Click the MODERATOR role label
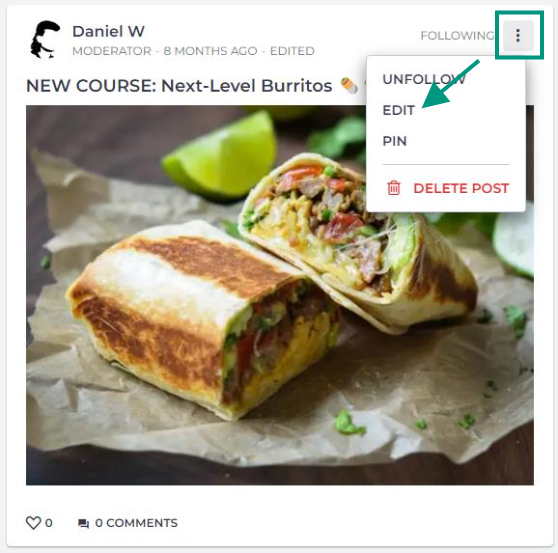558x553 pixels. coord(112,51)
